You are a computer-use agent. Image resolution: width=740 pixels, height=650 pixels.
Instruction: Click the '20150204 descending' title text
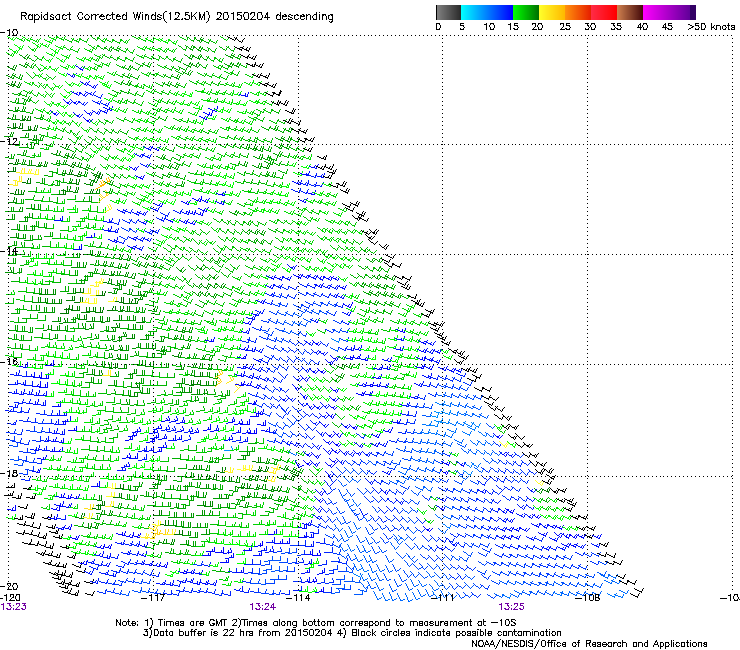click(275, 17)
